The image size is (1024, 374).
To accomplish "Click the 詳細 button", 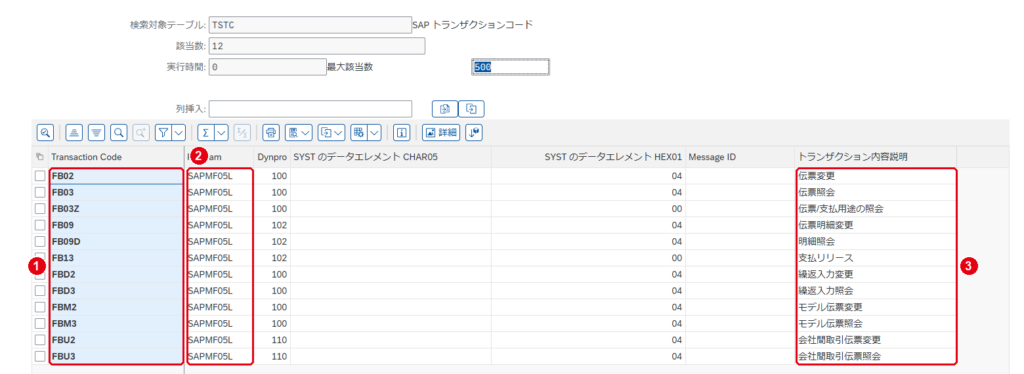I will pyautogui.click(x=441, y=132).
